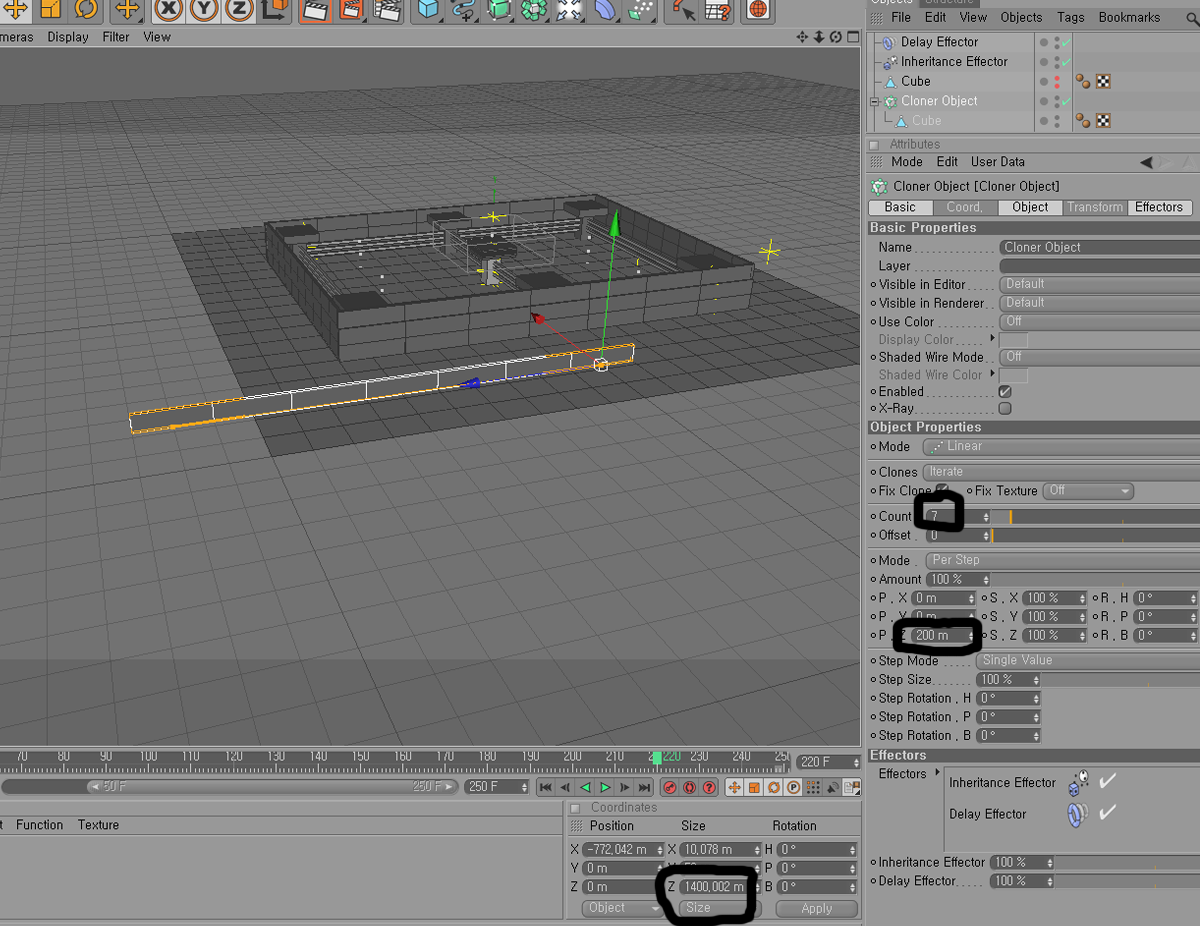Toggle rotation keyframe recording icon

774,788
